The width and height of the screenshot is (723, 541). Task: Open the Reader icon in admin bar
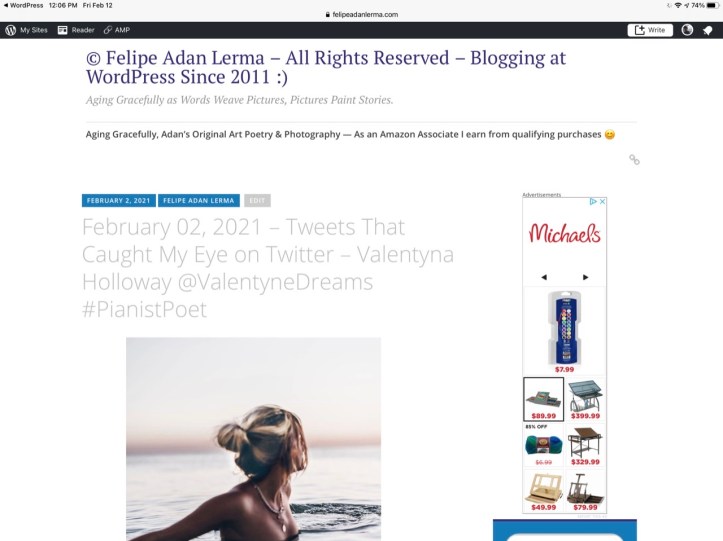[62, 30]
